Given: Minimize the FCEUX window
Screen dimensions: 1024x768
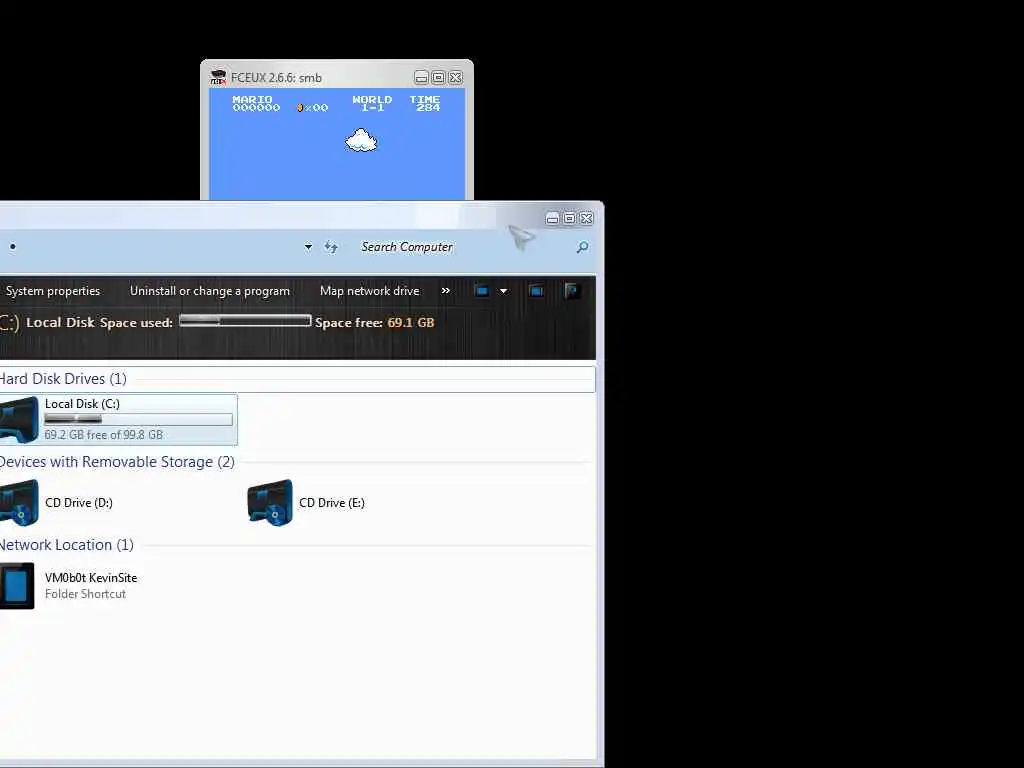Looking at the screenshot, I should (x=421, y=78).
